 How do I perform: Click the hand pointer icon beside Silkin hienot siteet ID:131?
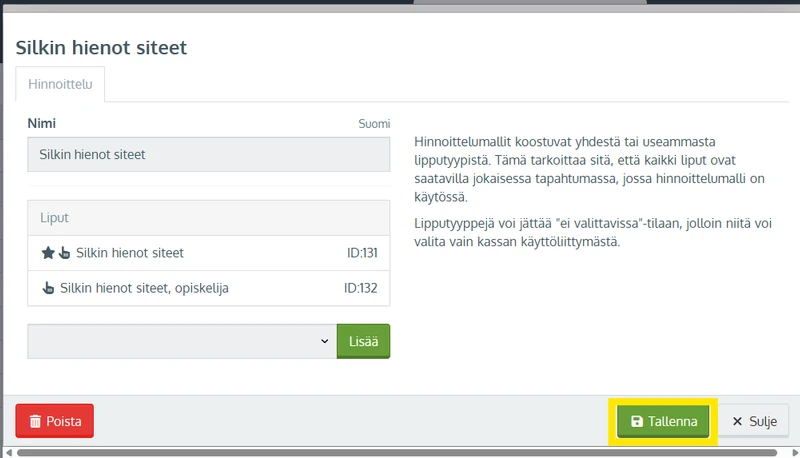click(x=64, y=253)
